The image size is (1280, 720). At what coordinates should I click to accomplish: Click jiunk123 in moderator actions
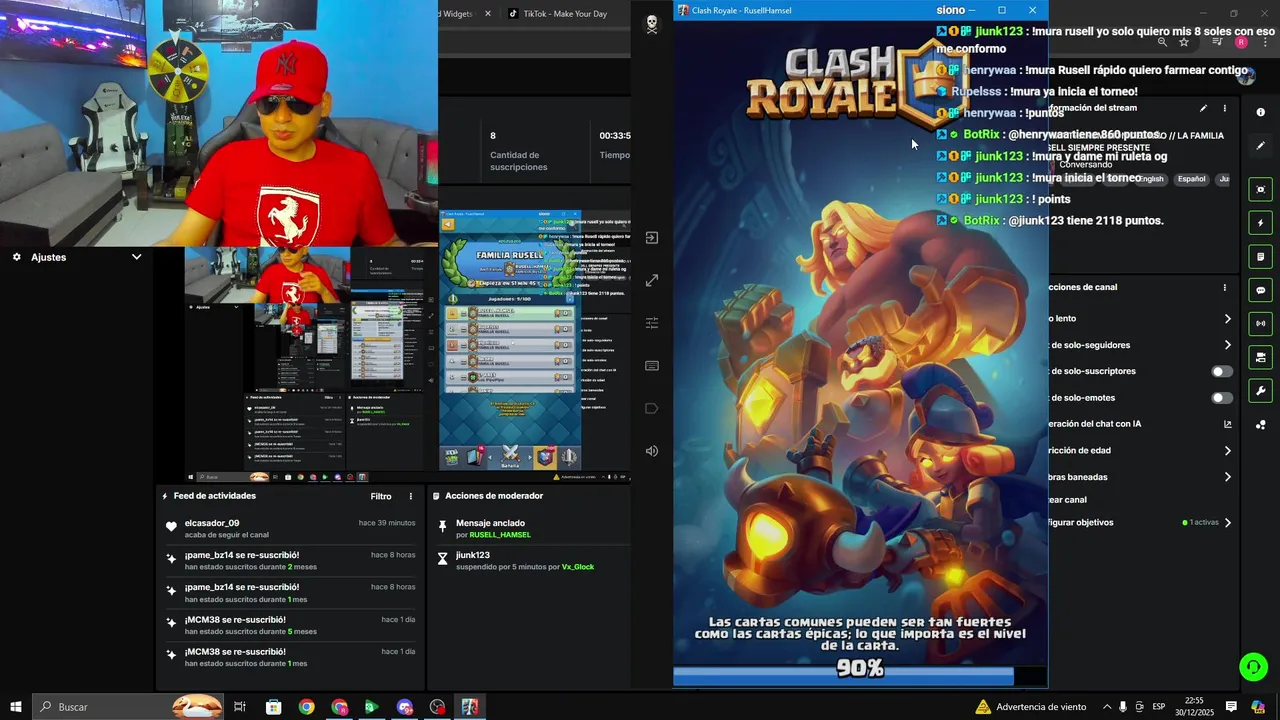473,555
